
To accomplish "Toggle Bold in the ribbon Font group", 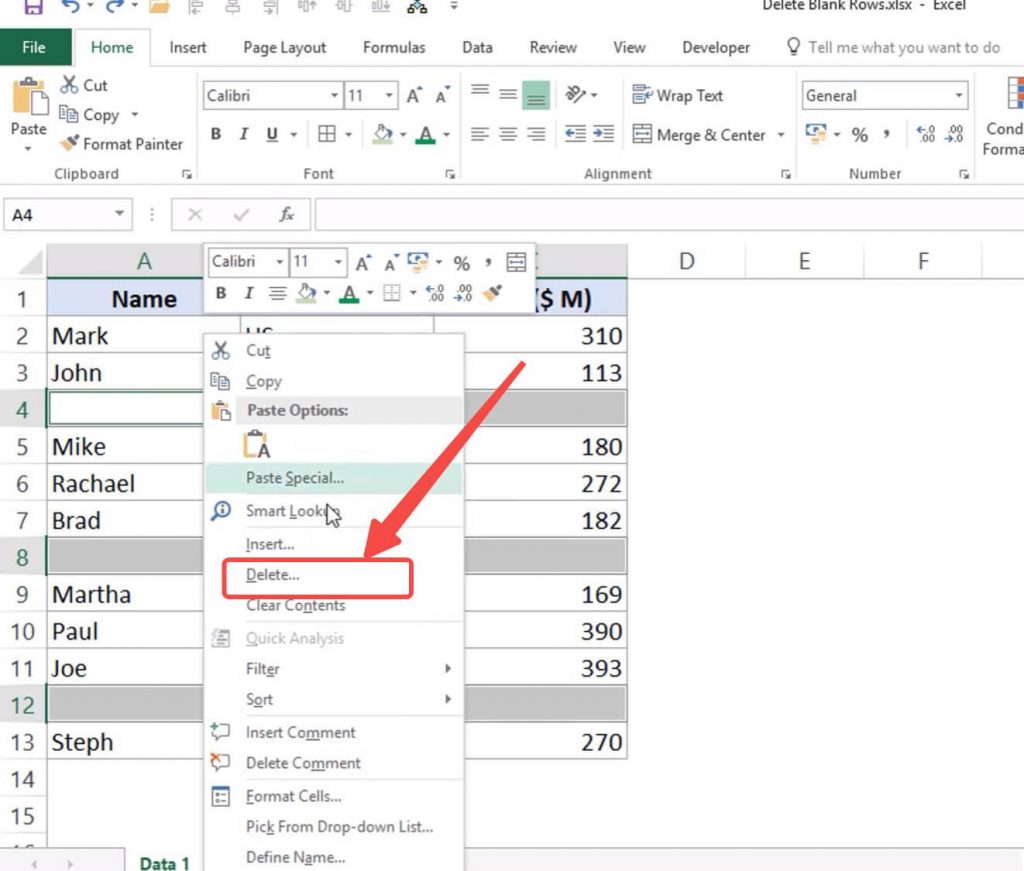I will click(x=216, y=134).
